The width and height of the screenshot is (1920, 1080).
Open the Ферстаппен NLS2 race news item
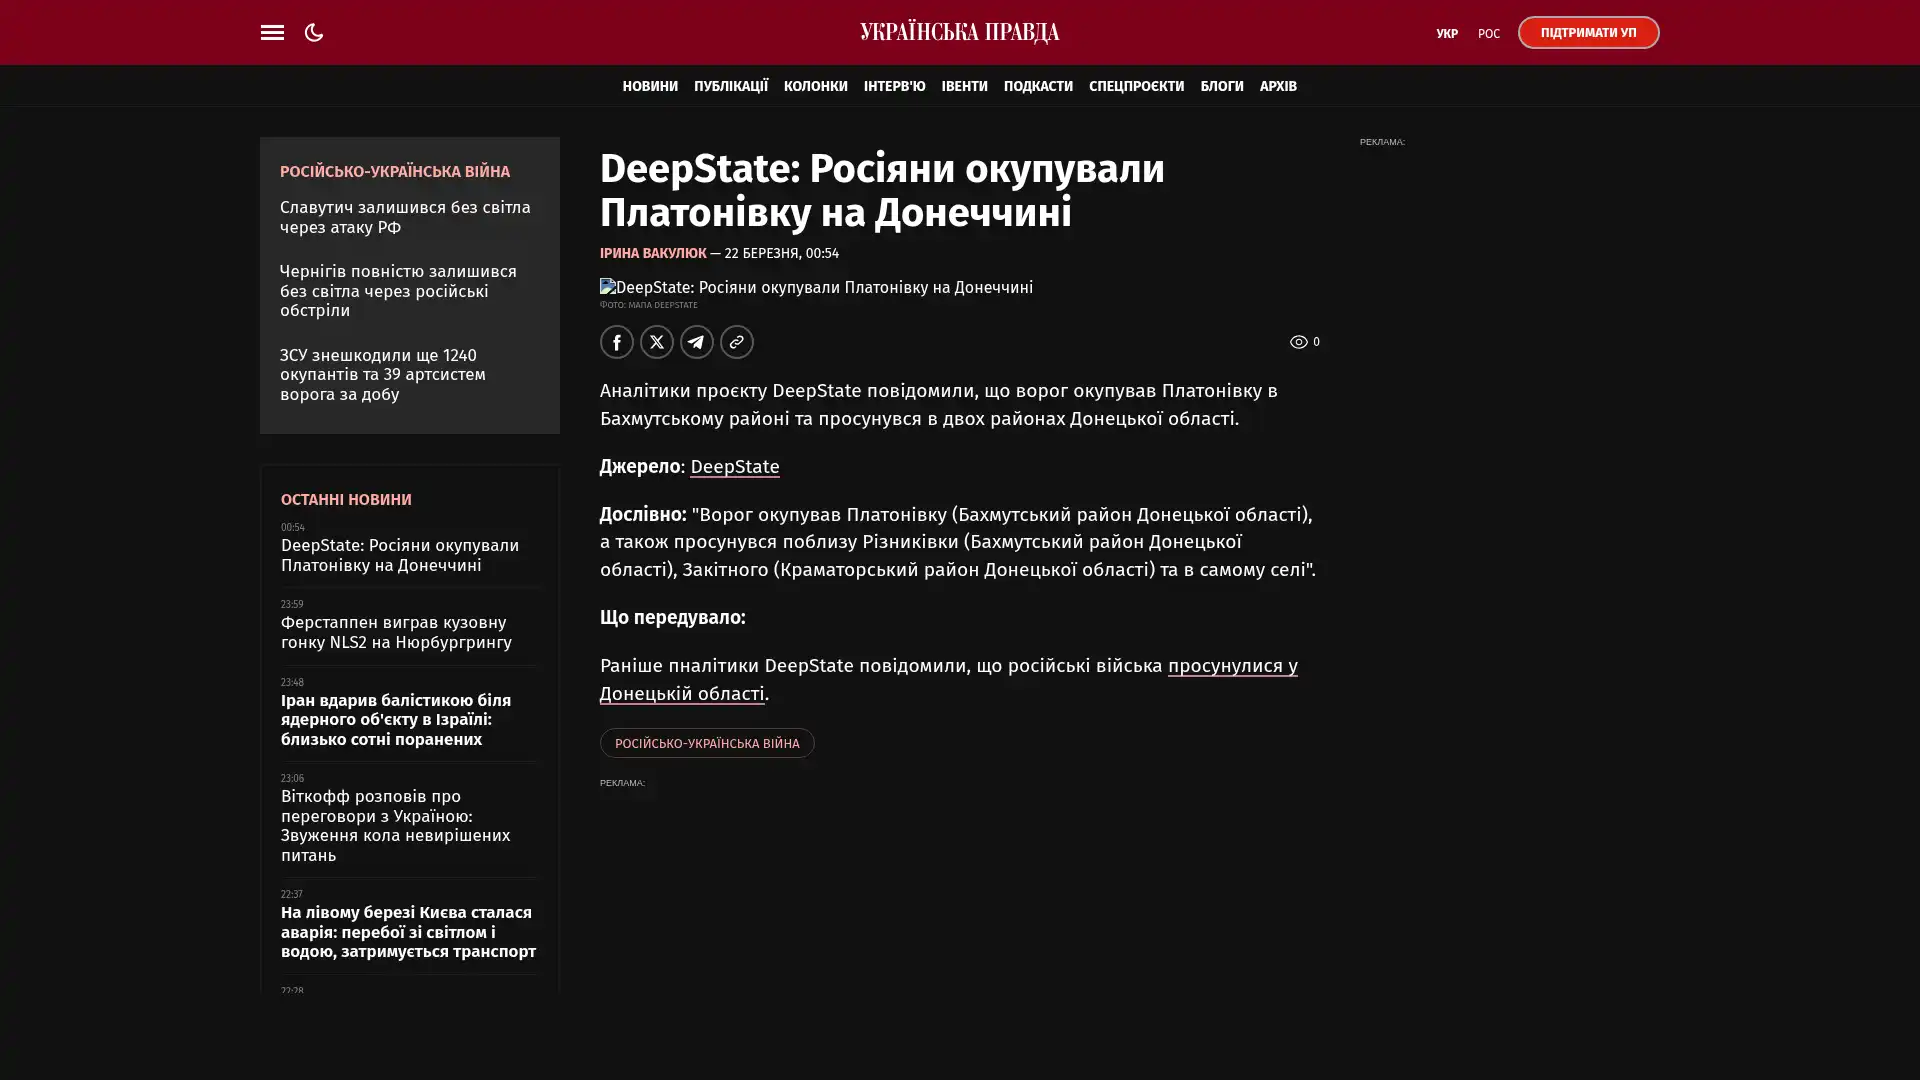(396, 632)
